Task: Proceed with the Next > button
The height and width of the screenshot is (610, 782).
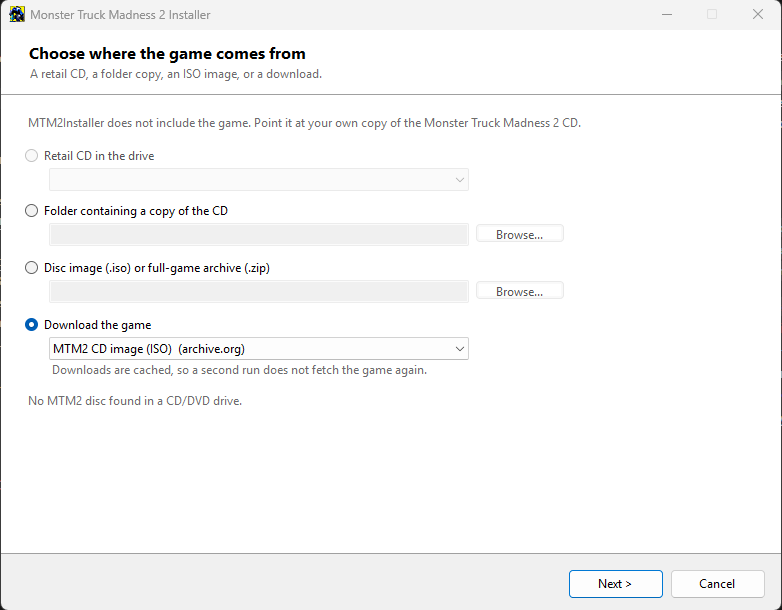Action: point(615,584)
